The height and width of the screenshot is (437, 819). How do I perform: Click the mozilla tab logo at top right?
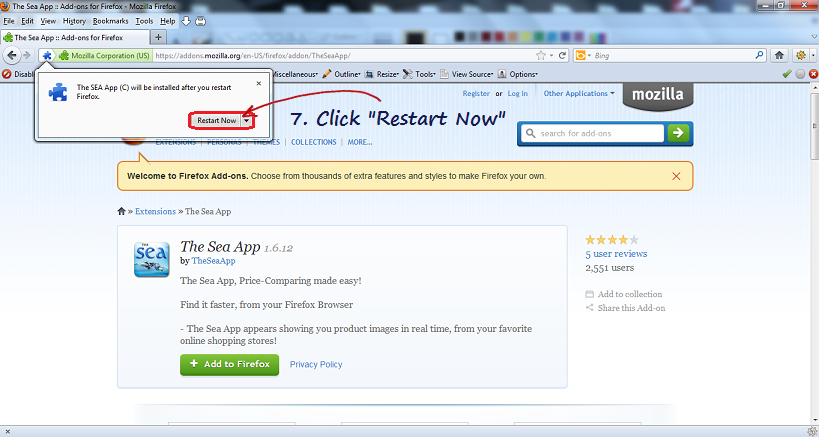tap(658, 96)
